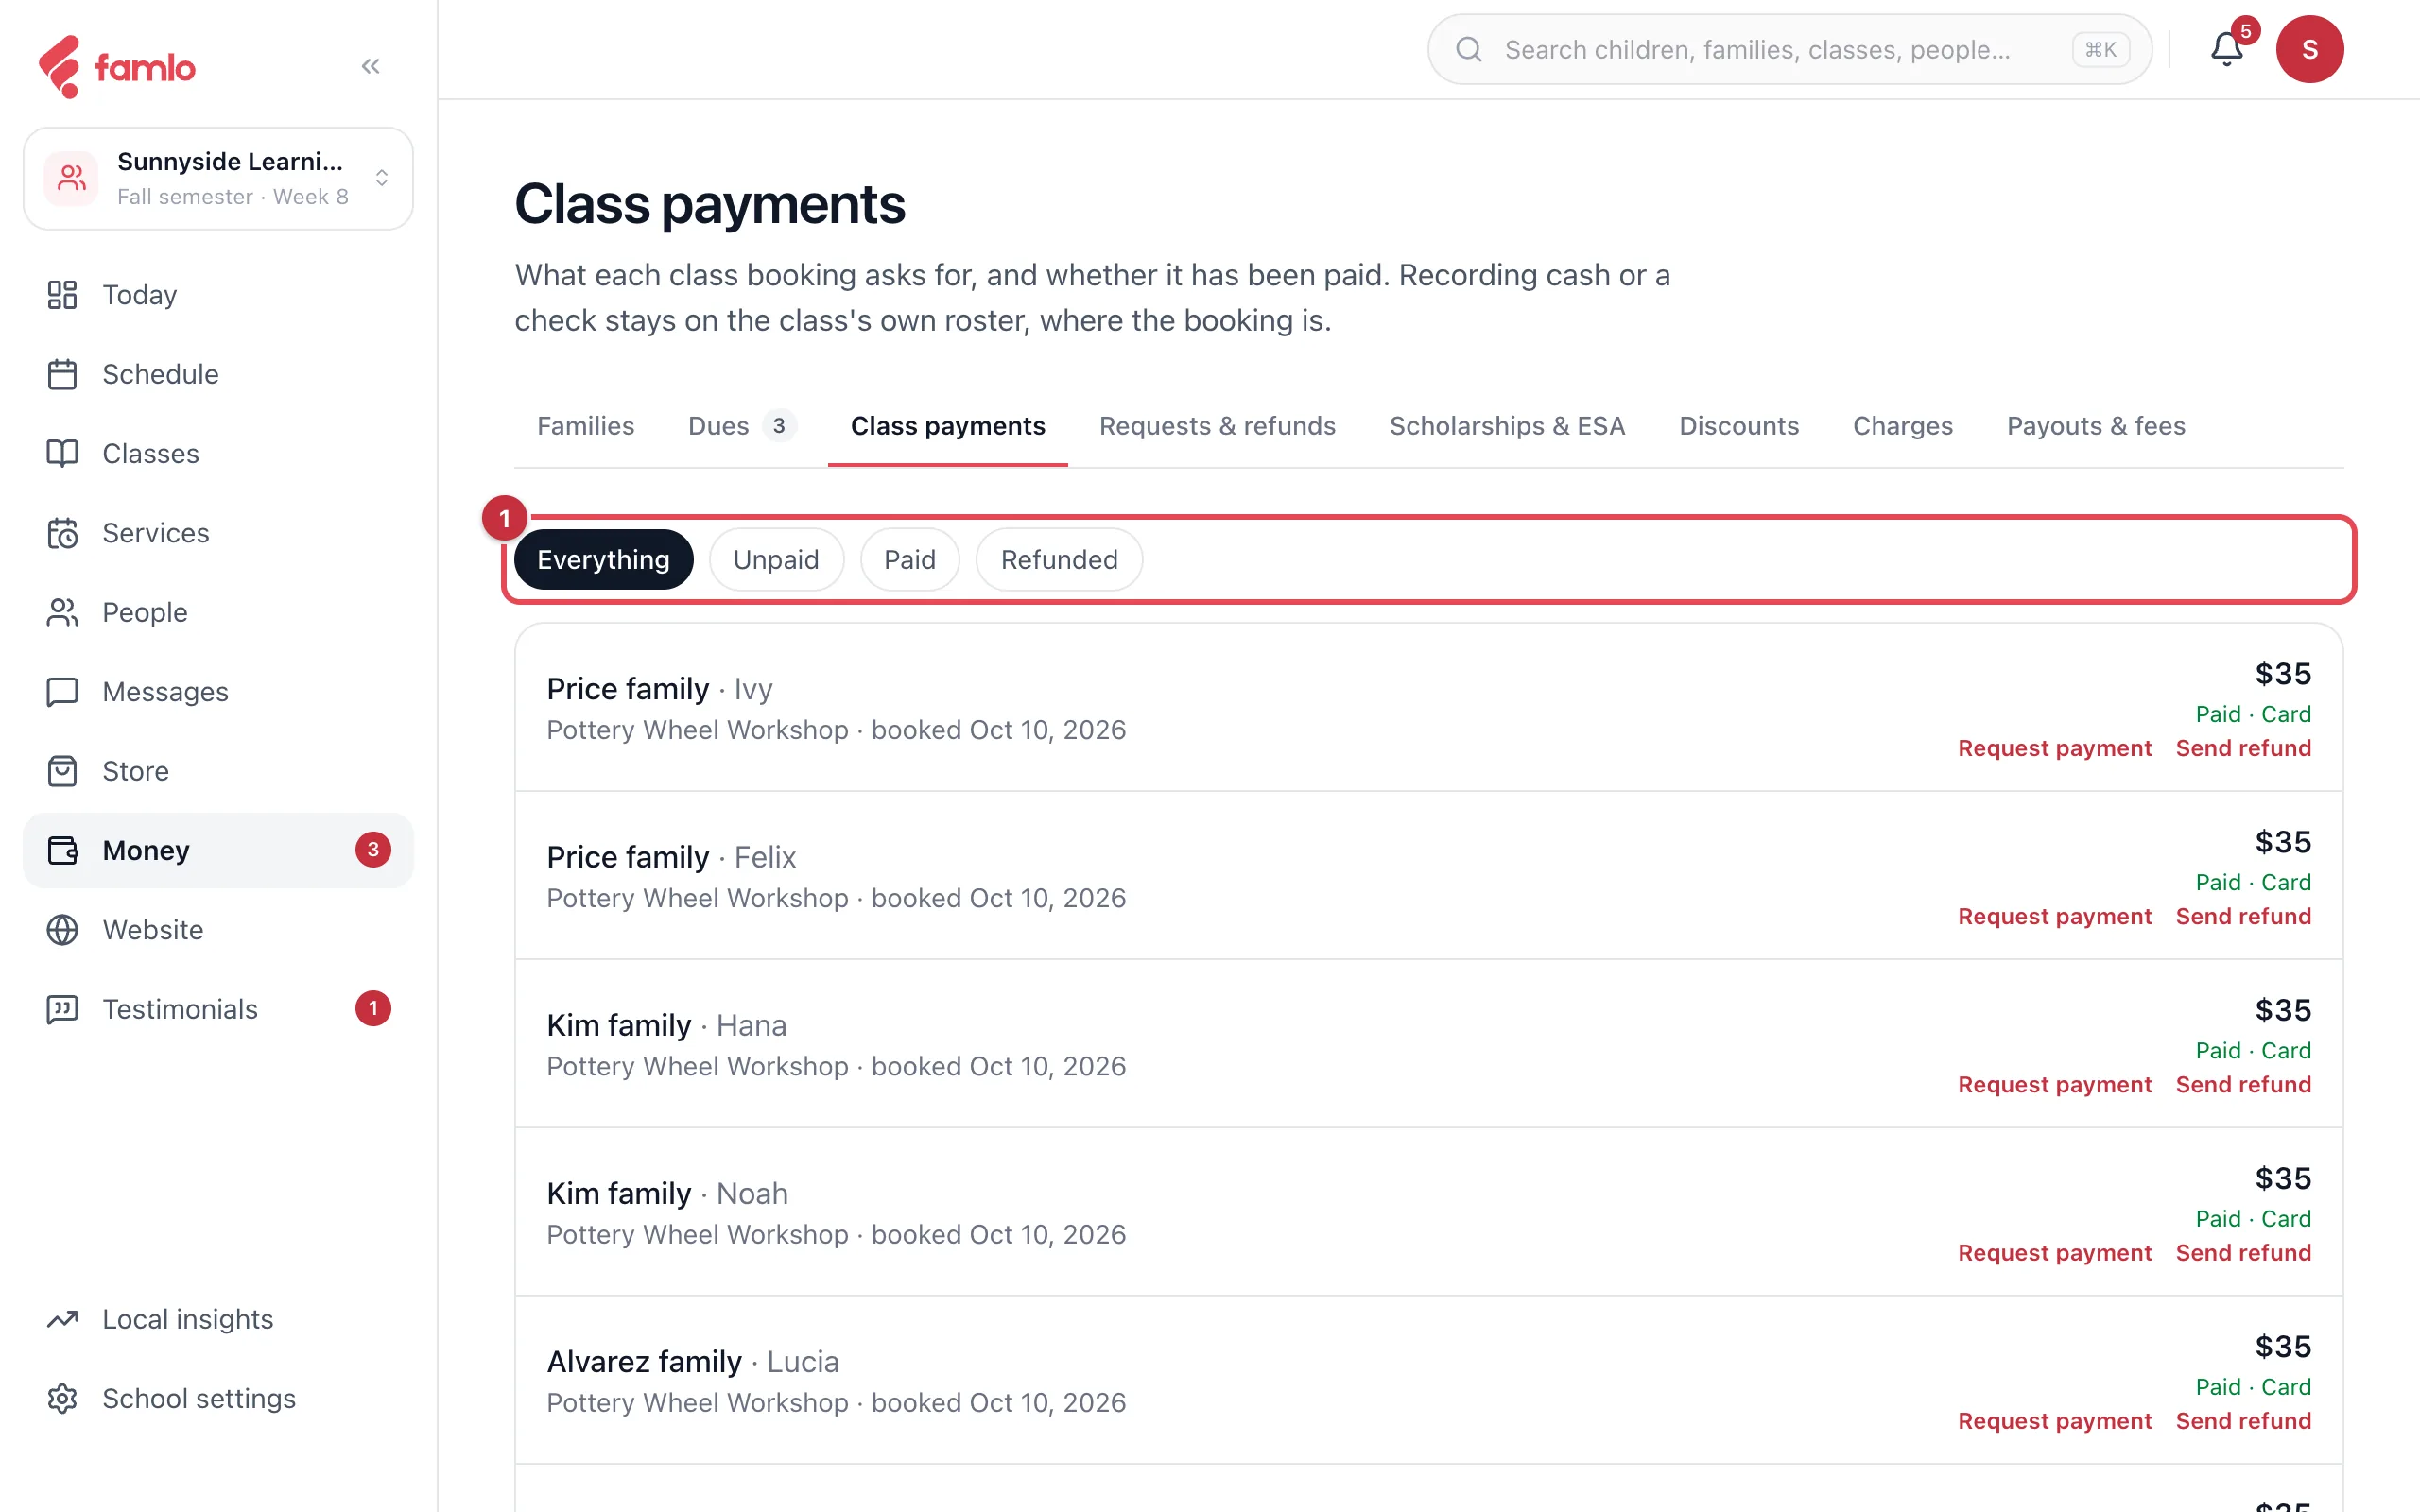Open the Payouts & fees tab
This screenshot has width=2420, height=1512.
(x=2095, y=426)
